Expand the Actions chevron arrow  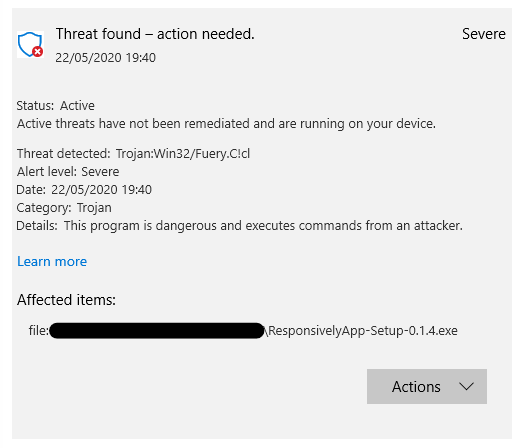[467, 386]
